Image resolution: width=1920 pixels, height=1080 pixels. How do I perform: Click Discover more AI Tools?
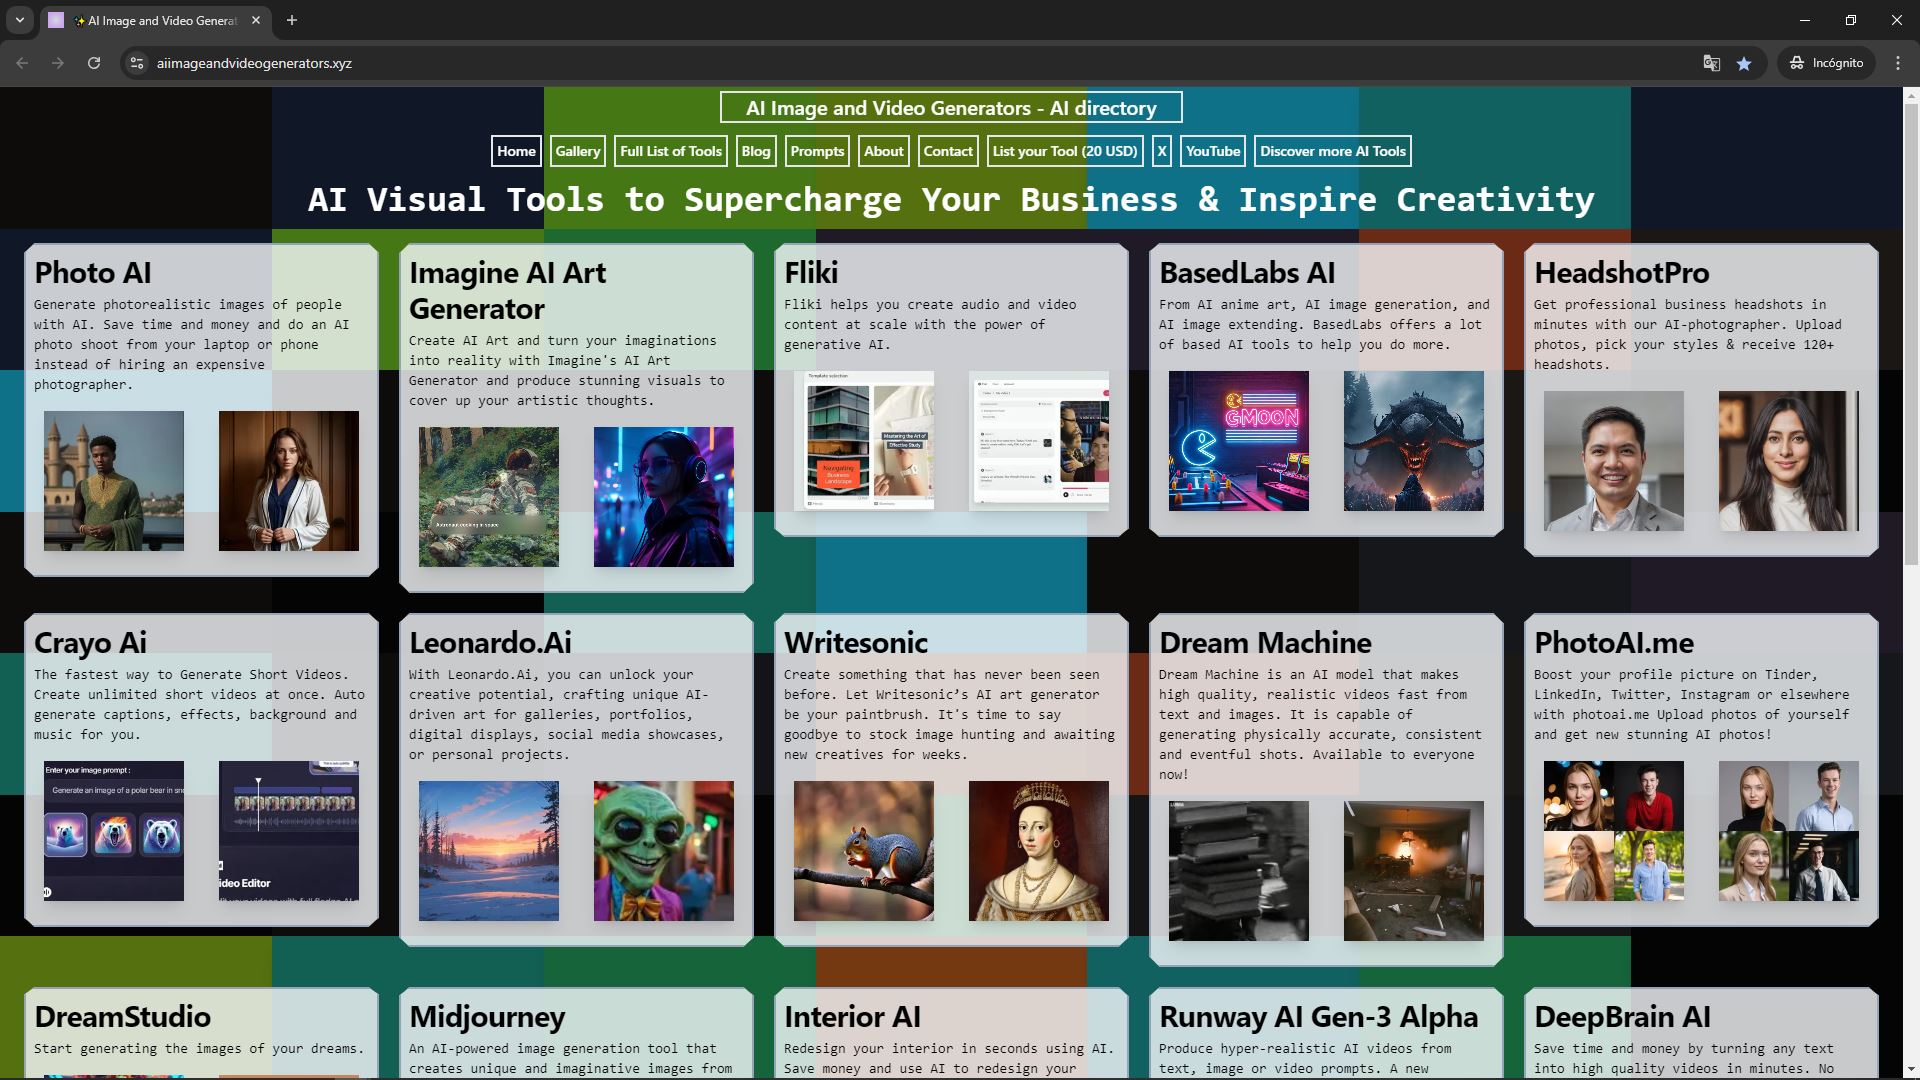coord(1333,151)
